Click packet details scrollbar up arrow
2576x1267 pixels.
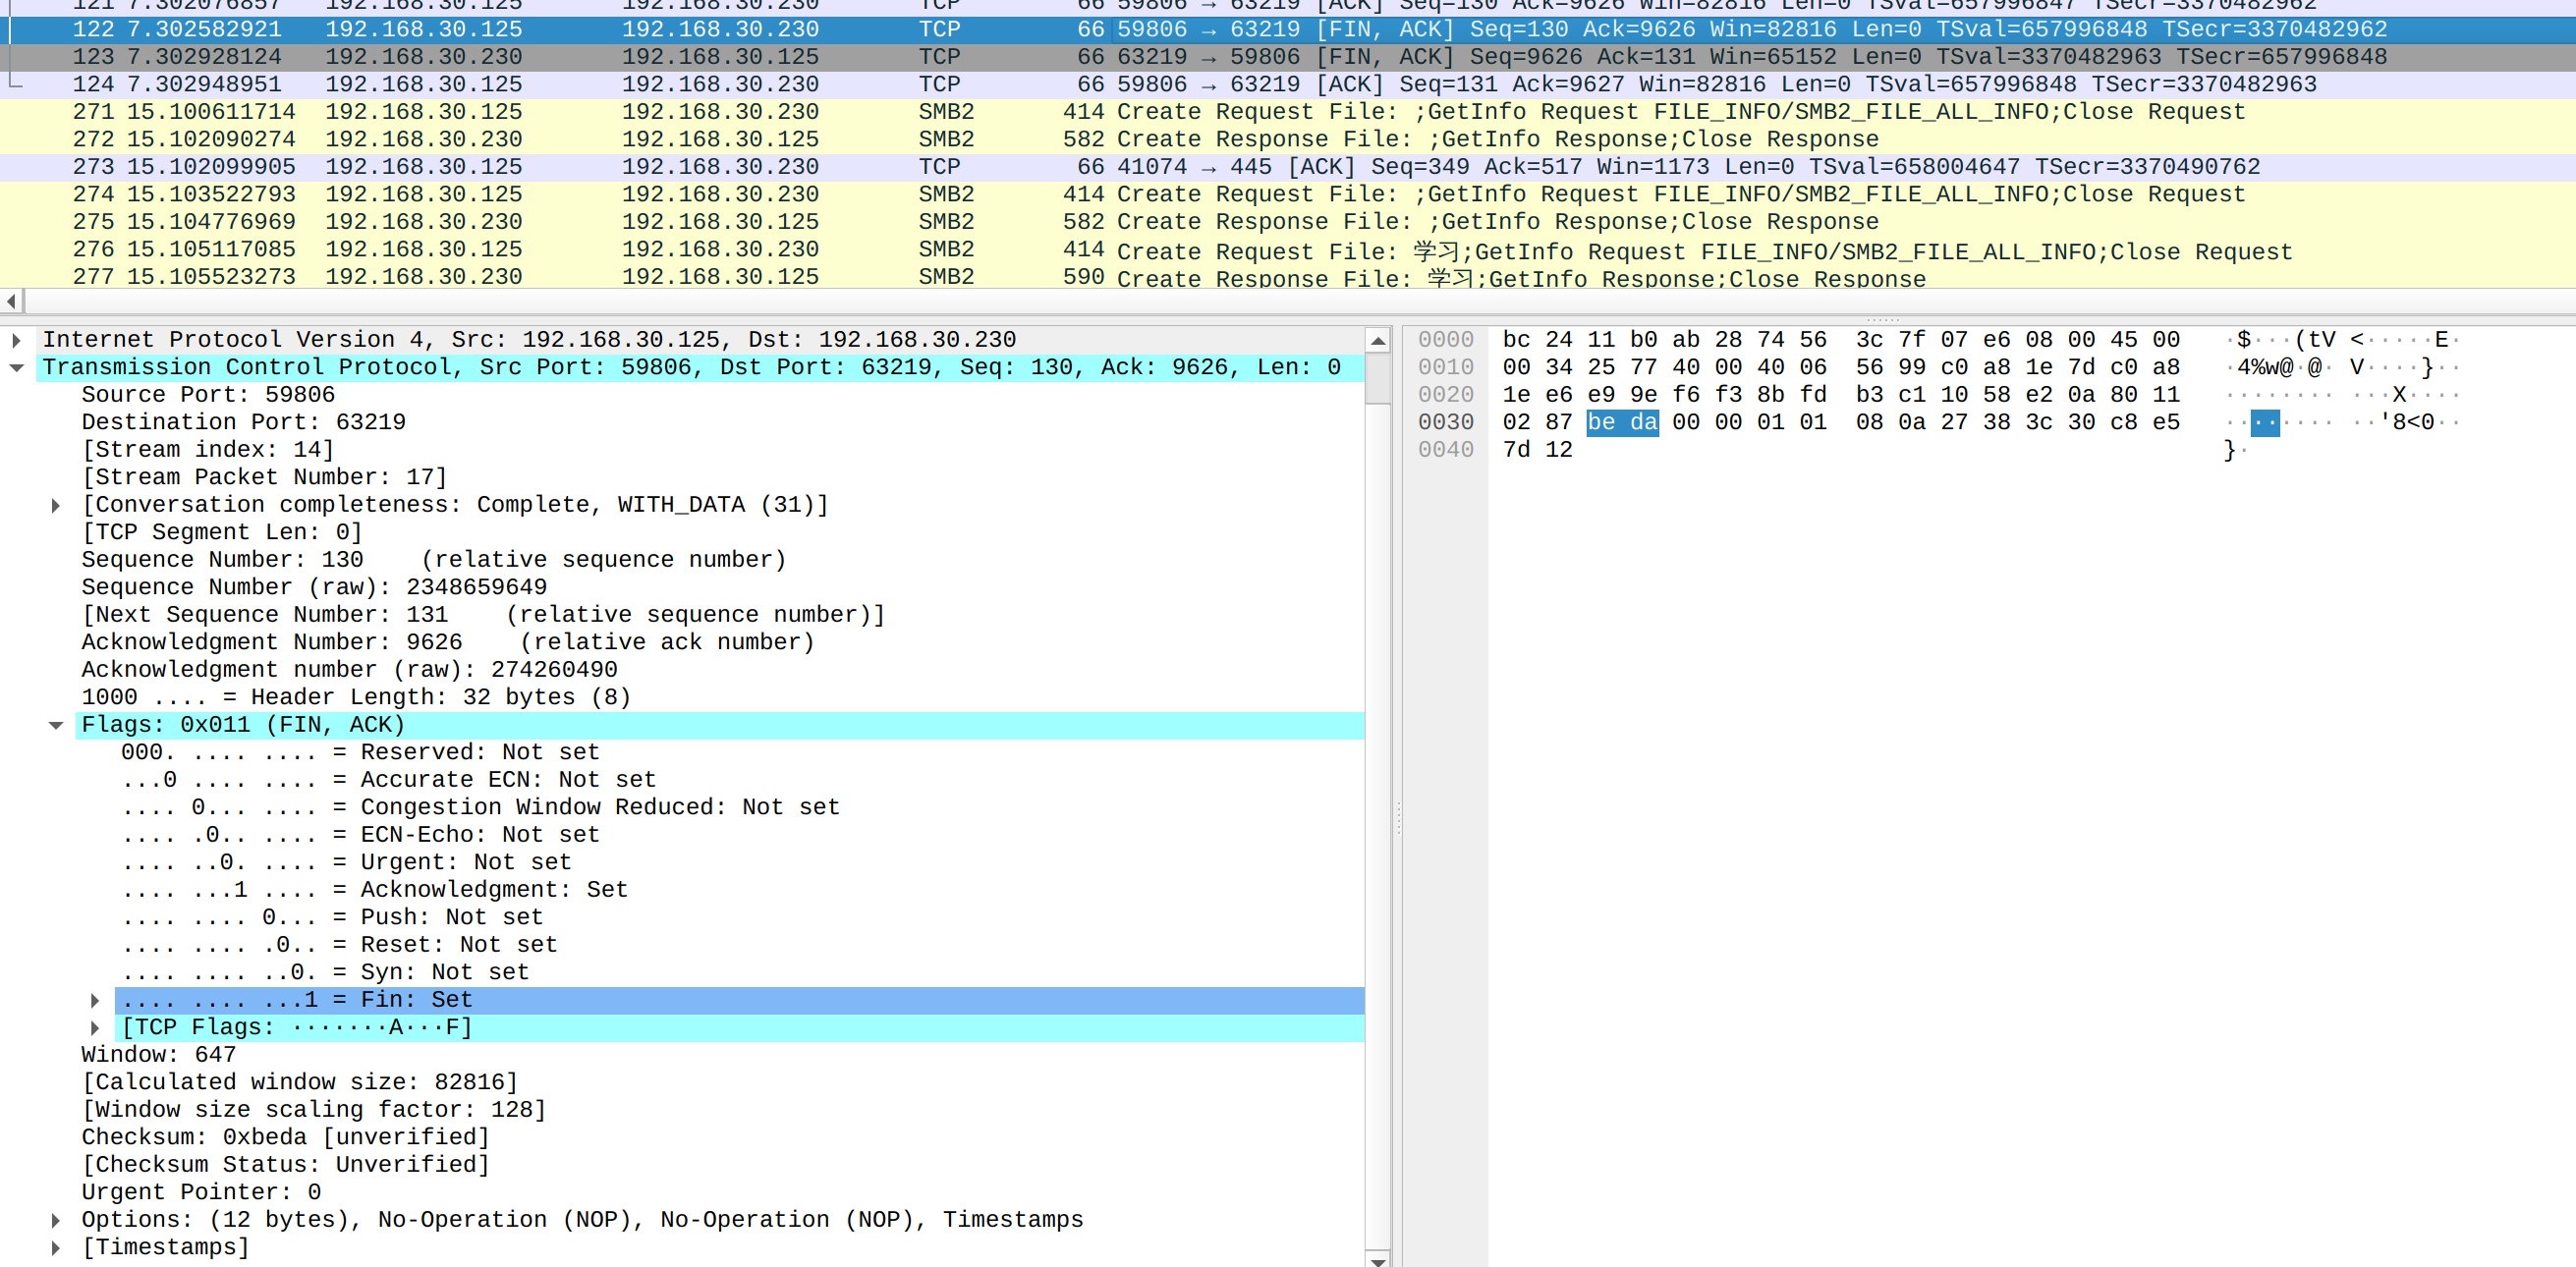(1377, 341)
